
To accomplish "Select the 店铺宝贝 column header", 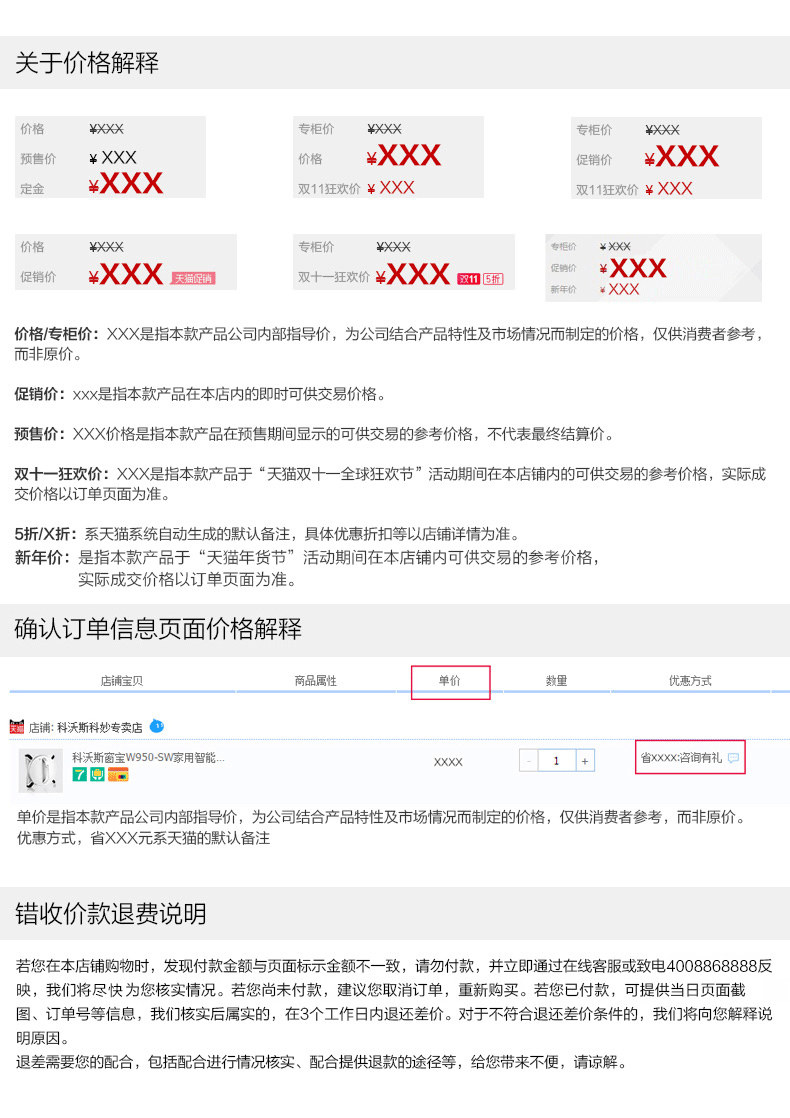I will [122, 681].
